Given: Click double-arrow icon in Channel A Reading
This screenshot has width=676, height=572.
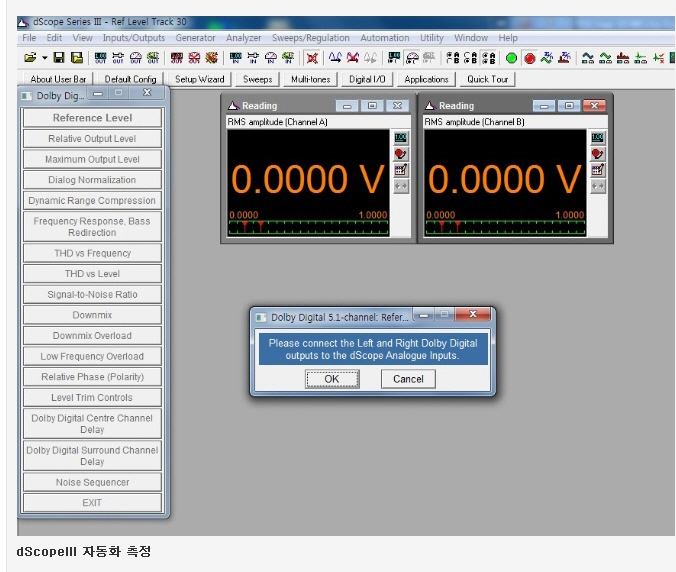Looking at the screenshot, I should pos(401,186).
